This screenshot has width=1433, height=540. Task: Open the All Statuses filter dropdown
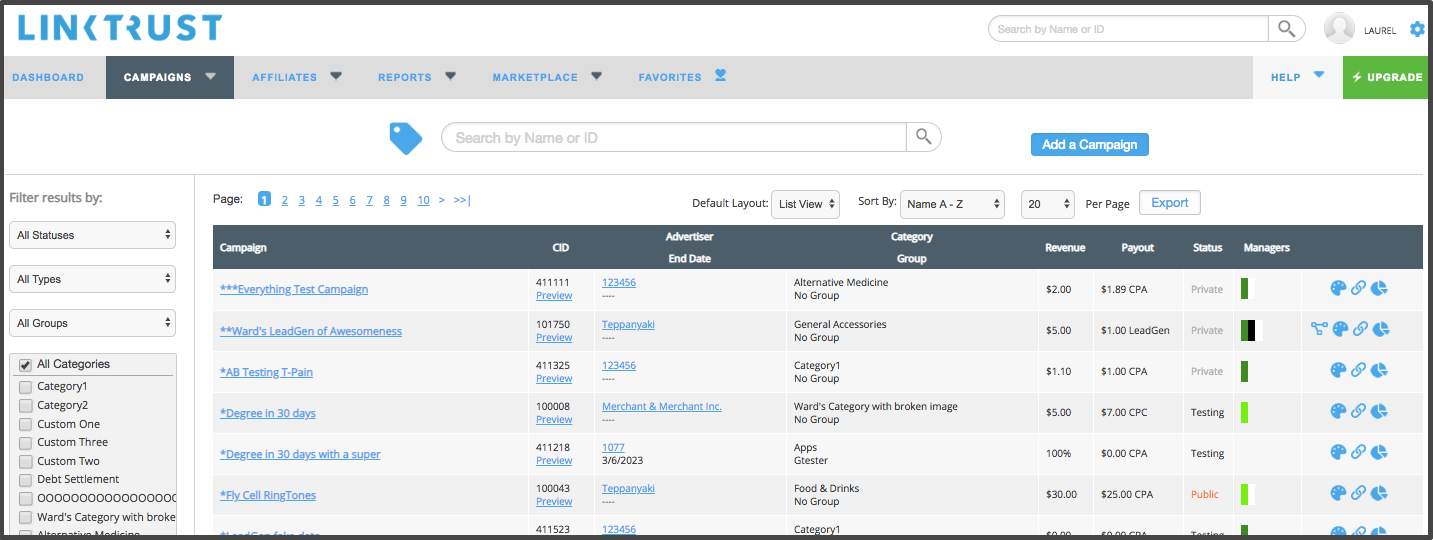pos(93,235)
